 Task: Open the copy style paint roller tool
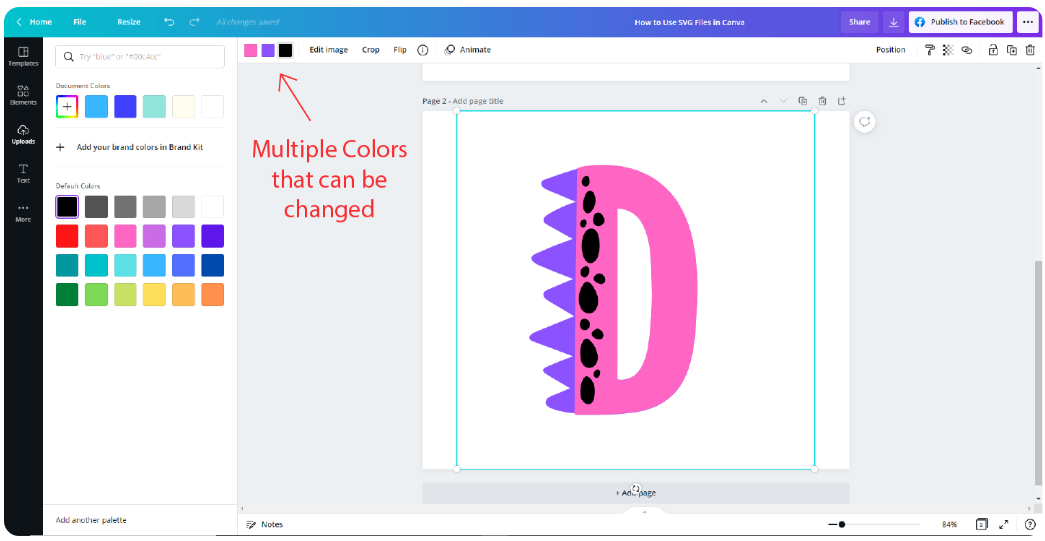tap(929, 50)
